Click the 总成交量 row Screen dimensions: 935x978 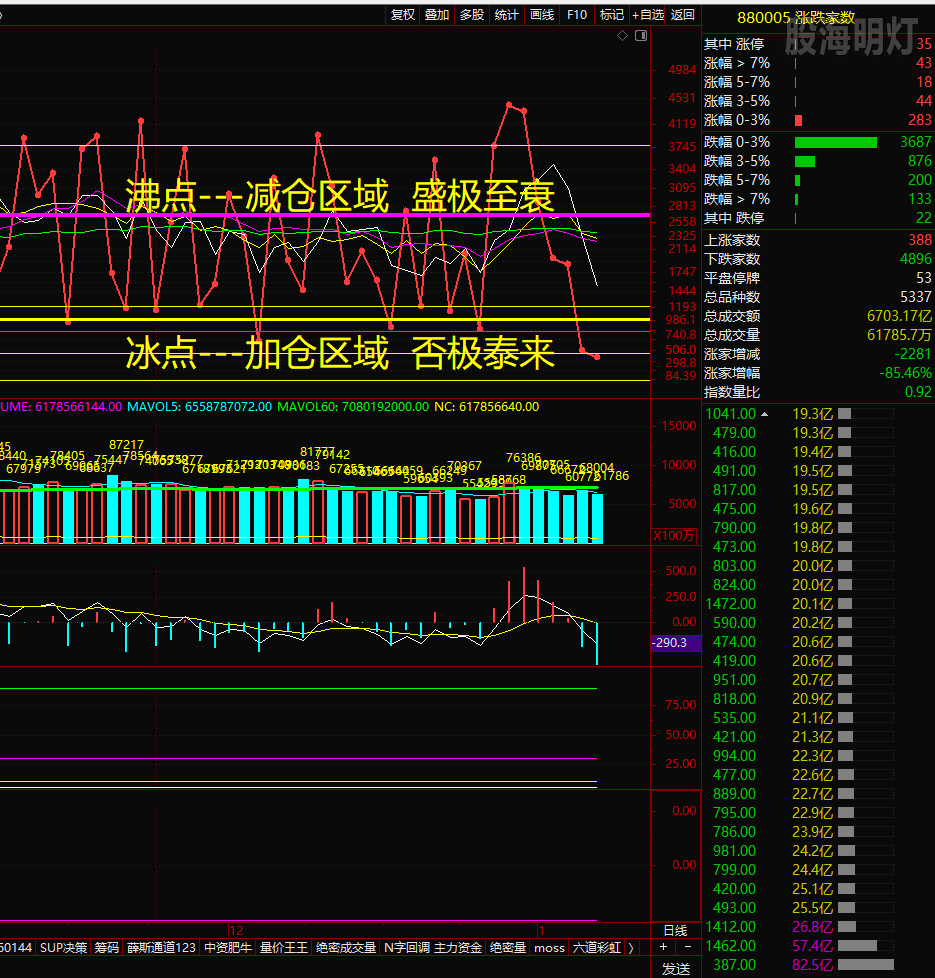coord(818,335)
